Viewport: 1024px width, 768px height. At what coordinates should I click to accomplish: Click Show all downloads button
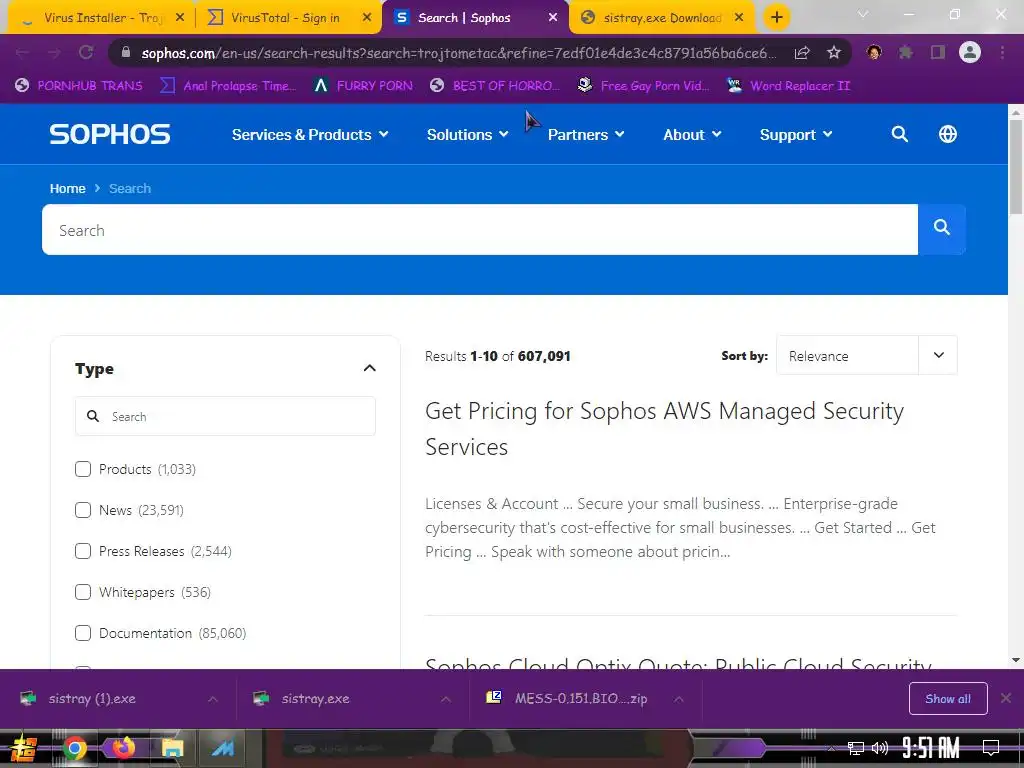(948, 698)
